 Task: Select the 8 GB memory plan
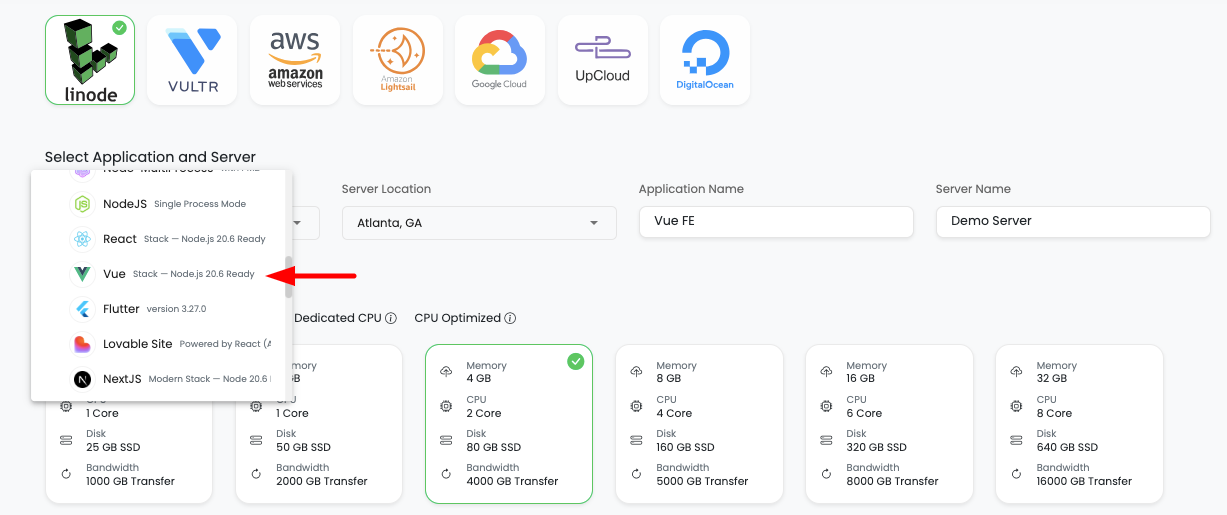(699, 424)
